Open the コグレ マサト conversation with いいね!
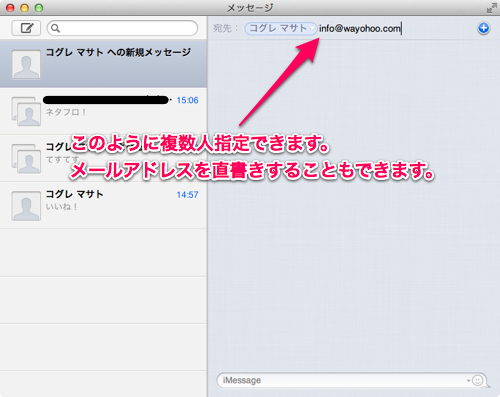 coord(103,205)
